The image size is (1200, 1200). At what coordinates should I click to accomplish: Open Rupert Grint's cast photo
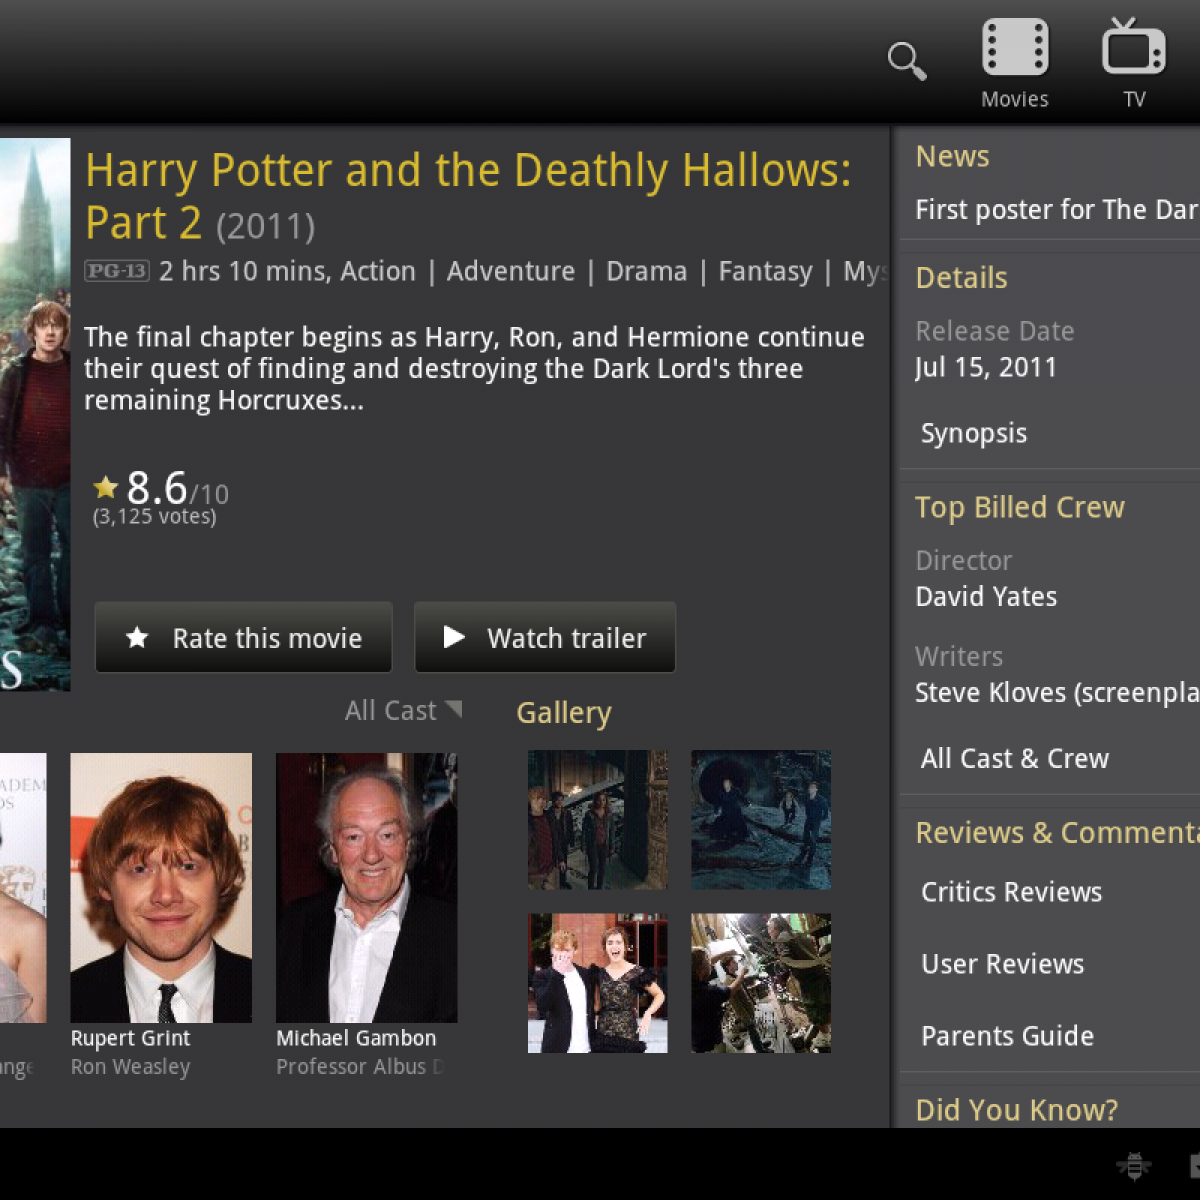(161, 887)
